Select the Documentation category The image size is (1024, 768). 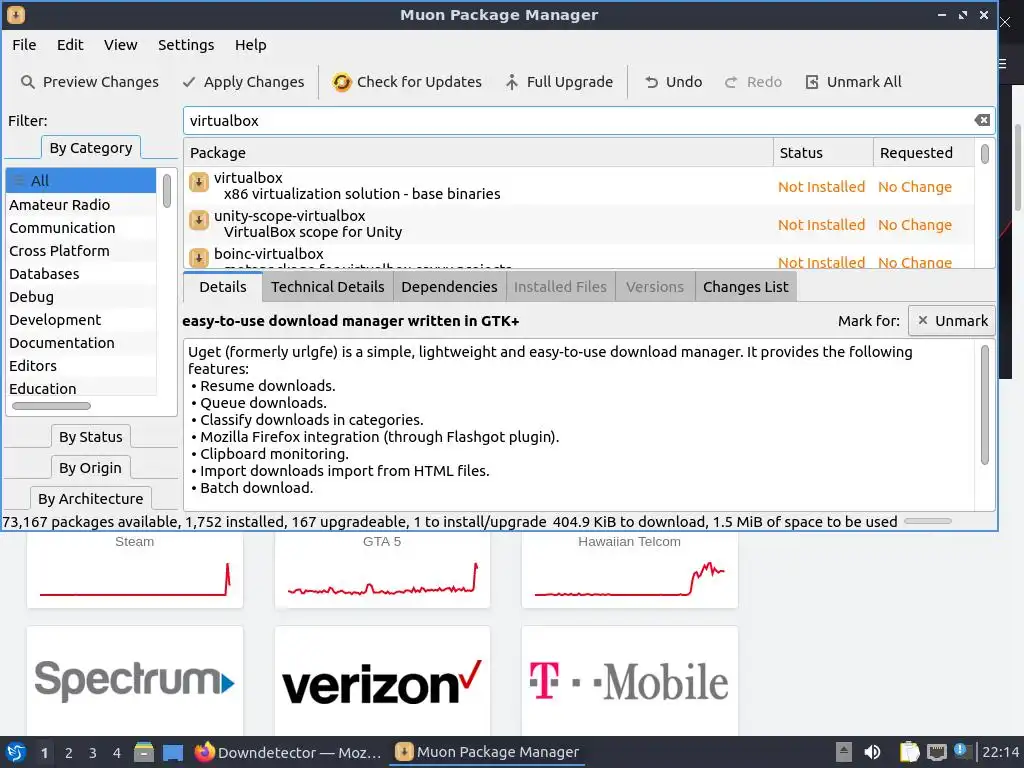point(81,343)
